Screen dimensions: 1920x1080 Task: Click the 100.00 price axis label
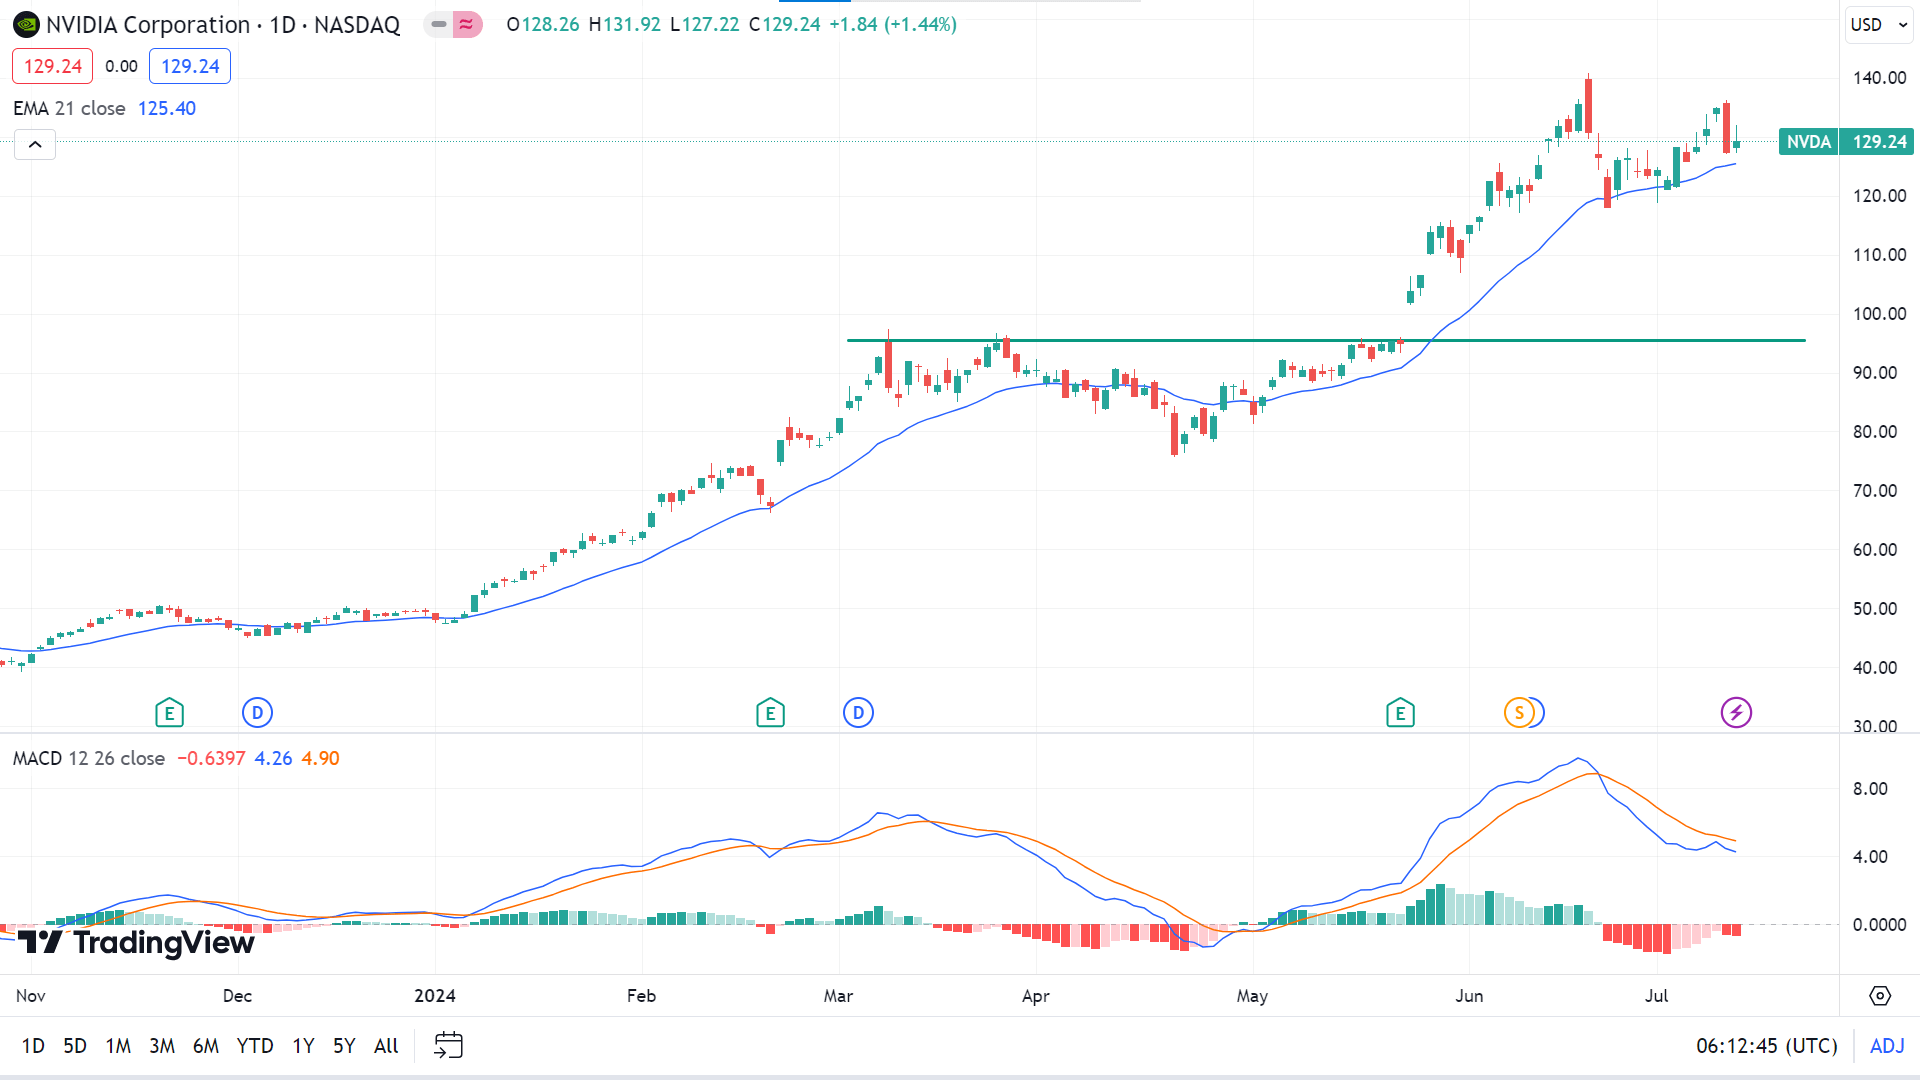[x=1879, y=314]
